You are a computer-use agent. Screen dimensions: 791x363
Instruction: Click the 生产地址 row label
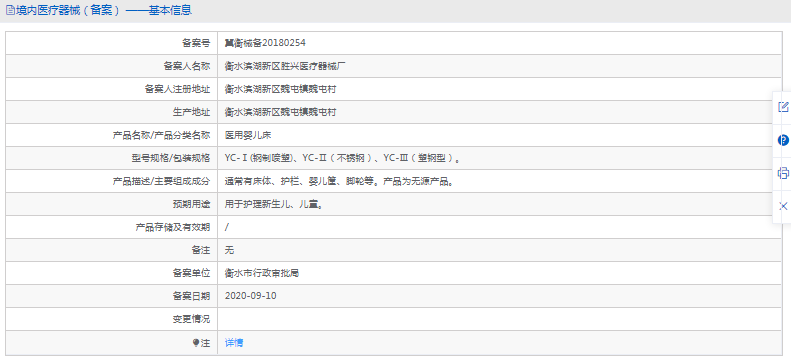192,112
